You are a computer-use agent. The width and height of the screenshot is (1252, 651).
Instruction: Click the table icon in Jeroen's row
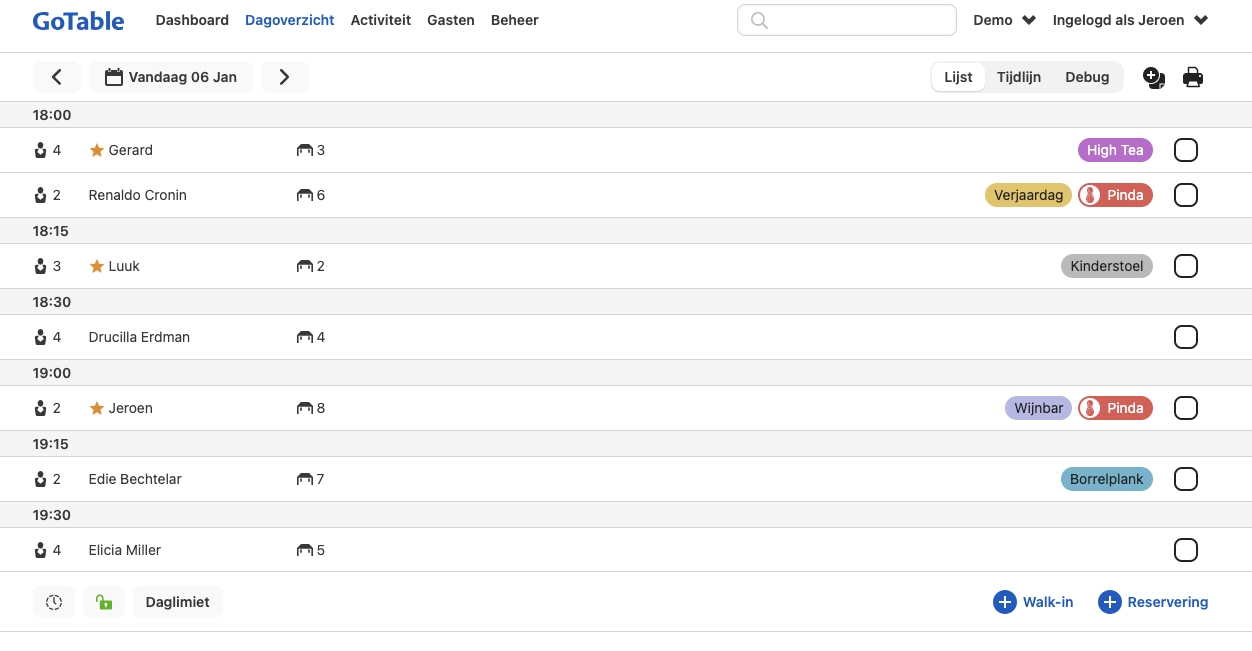(x=305, y=408)
